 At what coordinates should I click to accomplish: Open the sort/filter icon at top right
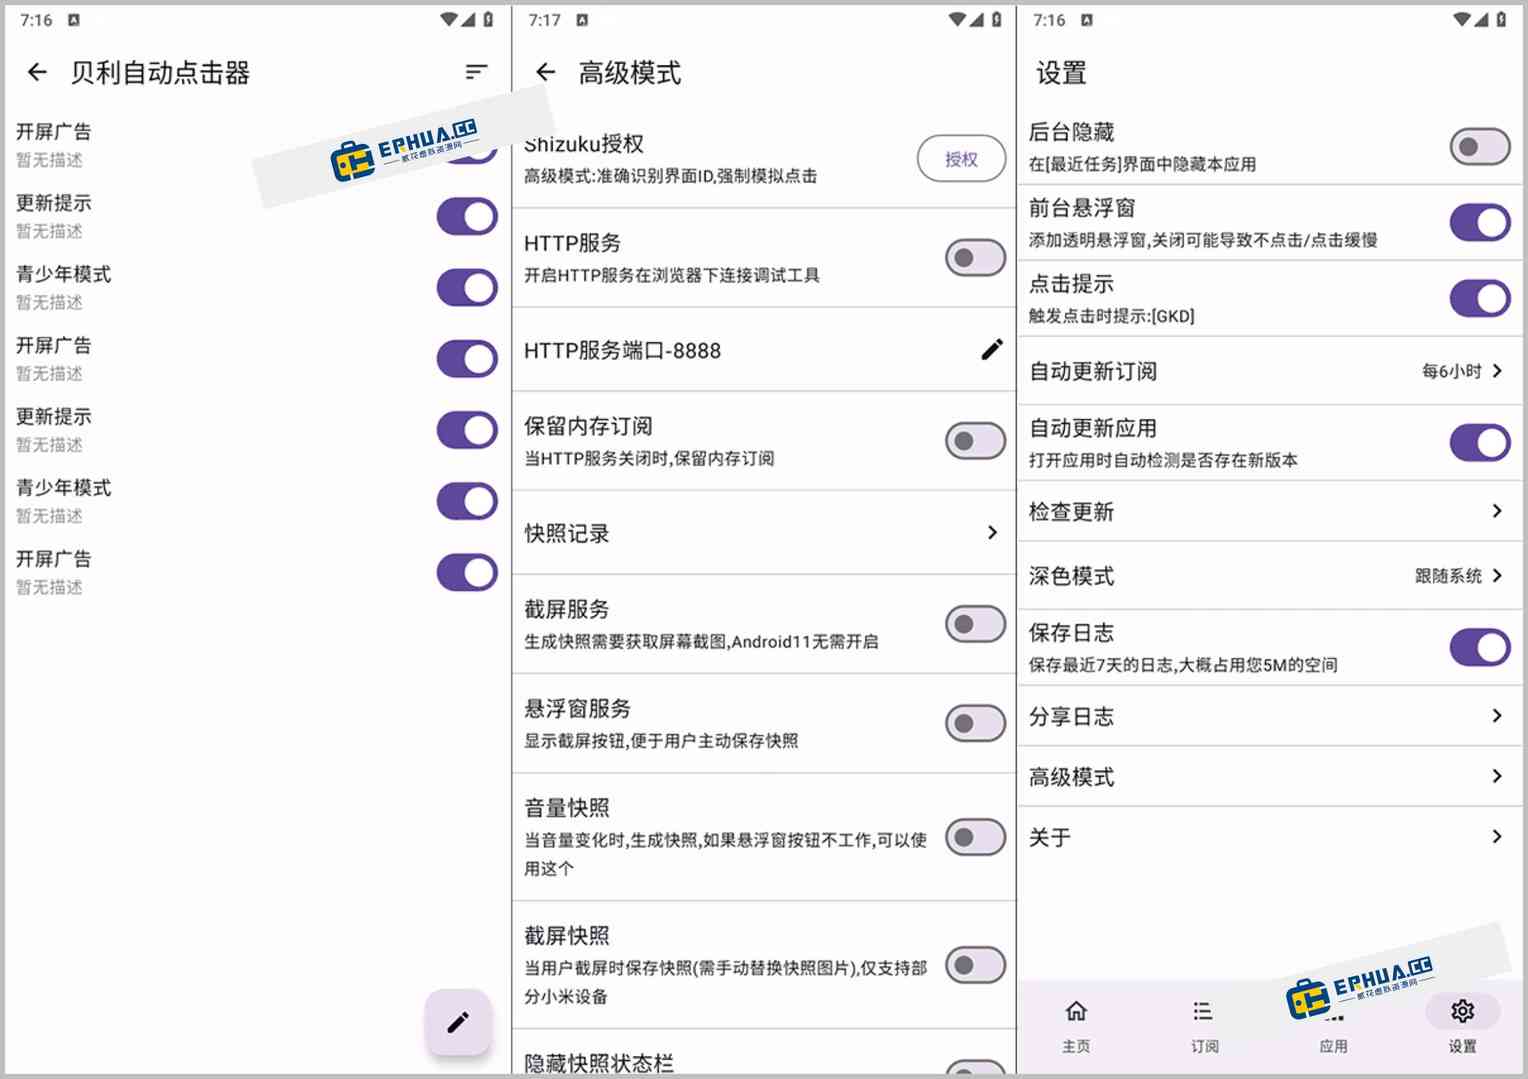[x=475, y=71]
